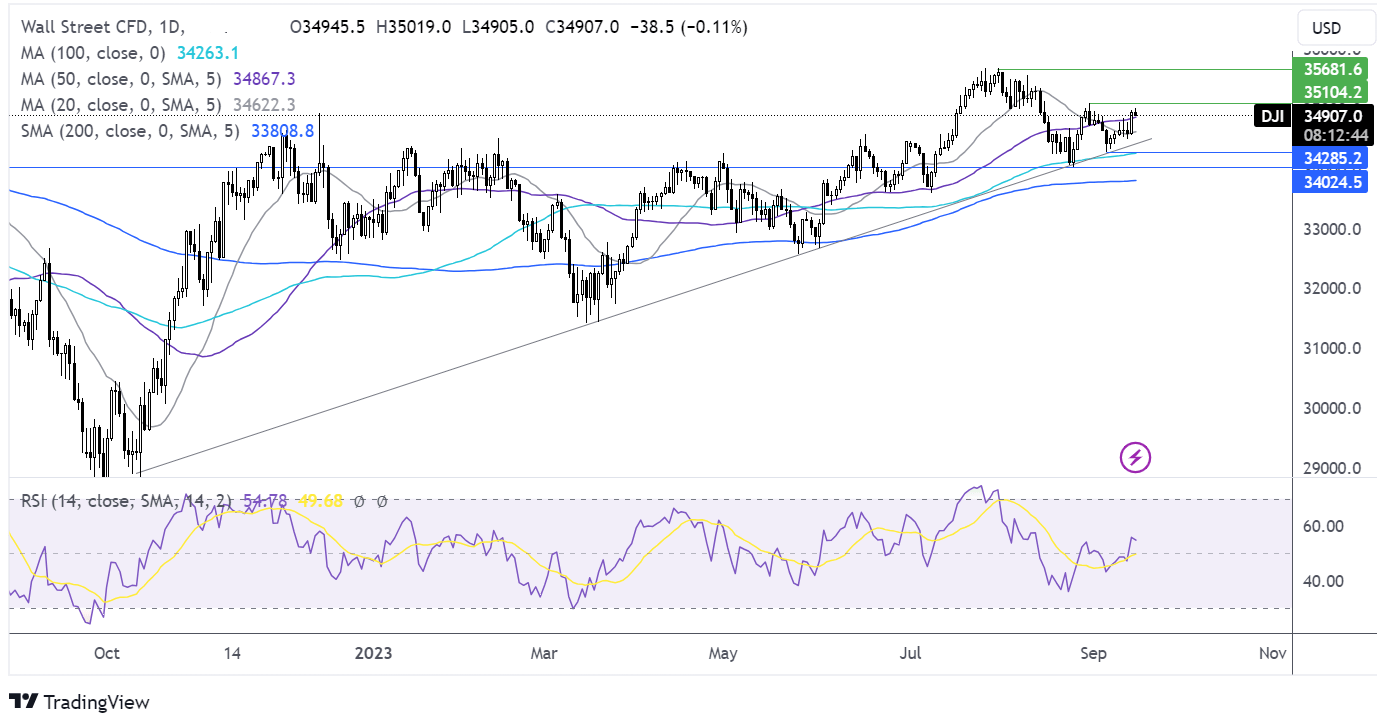Click the May date axis label

(723, 653)
